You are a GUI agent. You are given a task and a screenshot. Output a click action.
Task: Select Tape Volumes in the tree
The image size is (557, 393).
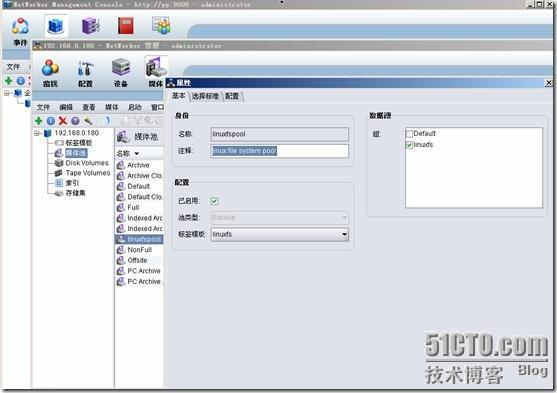click(88, 173)
